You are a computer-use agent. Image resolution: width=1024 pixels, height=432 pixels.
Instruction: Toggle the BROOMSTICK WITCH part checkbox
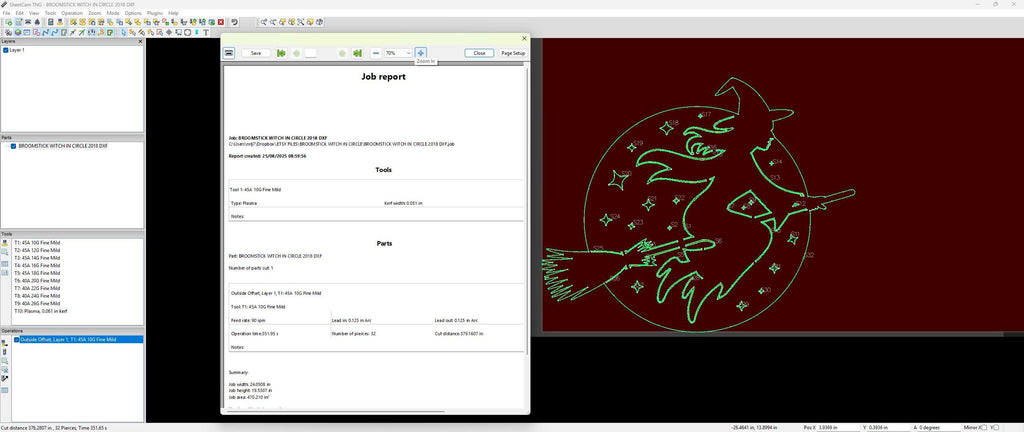click(x=13, y=146)
